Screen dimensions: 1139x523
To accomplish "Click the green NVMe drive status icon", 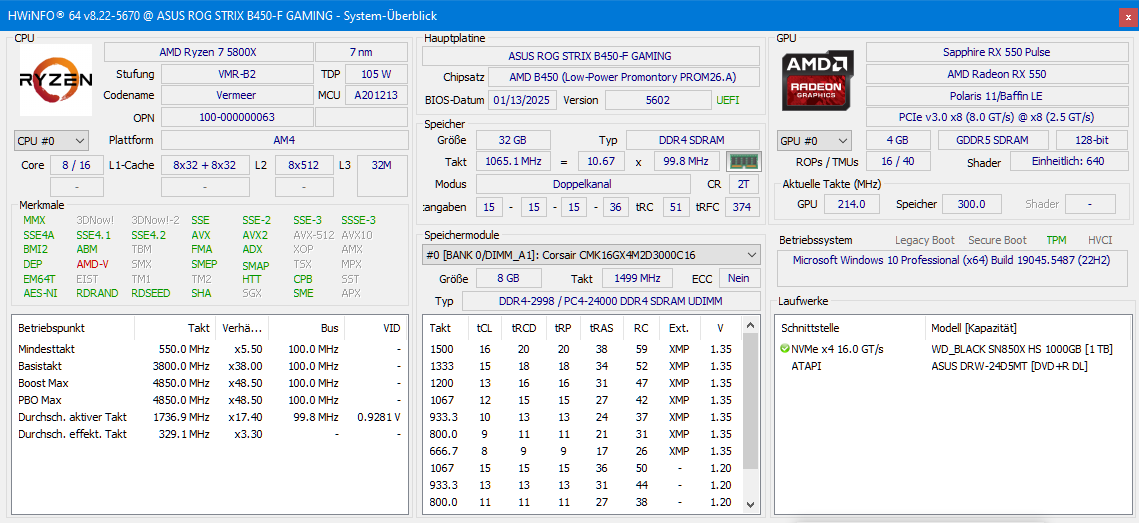I will [785, 349].
